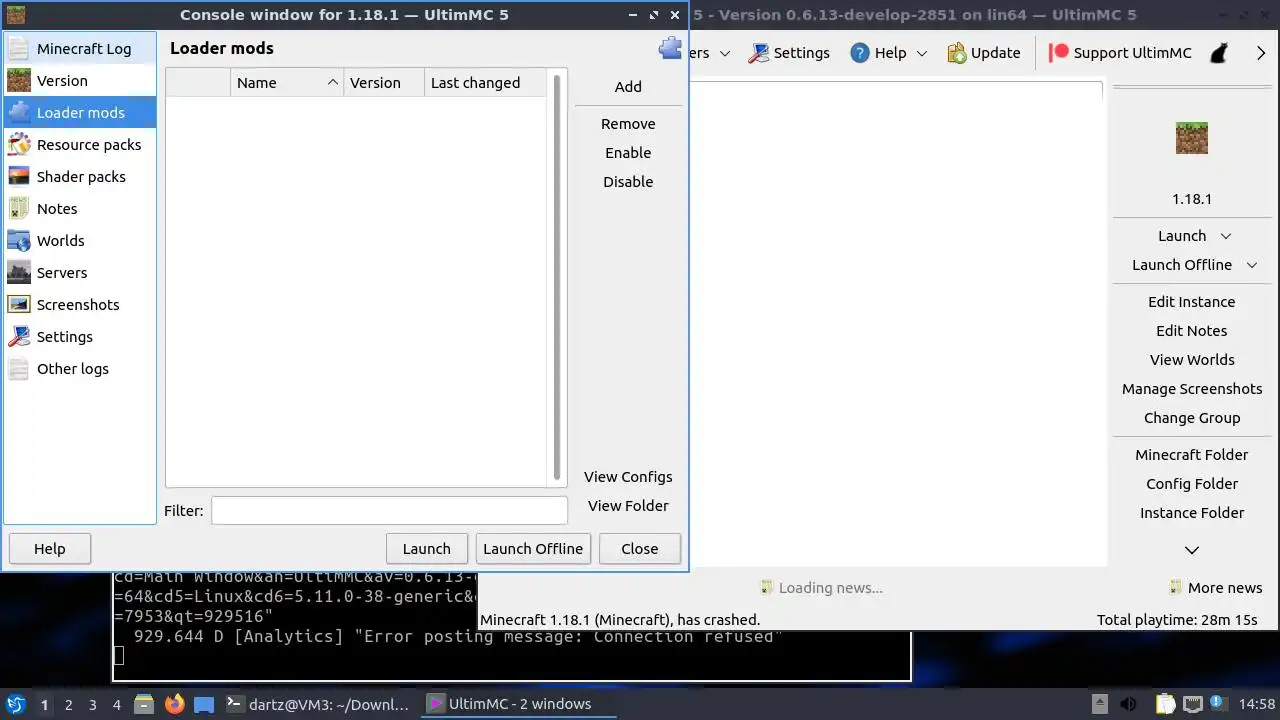Click Add mod button
This screenshot has width=1280, height=720.
(x=628, y=87)
